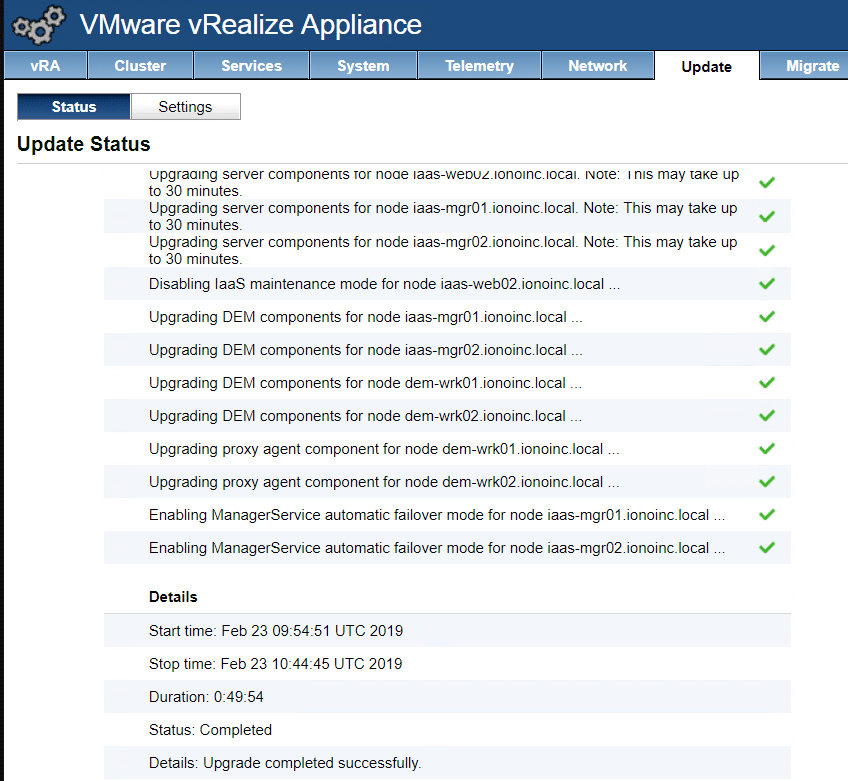Go to the Network tab

[597, 66]
